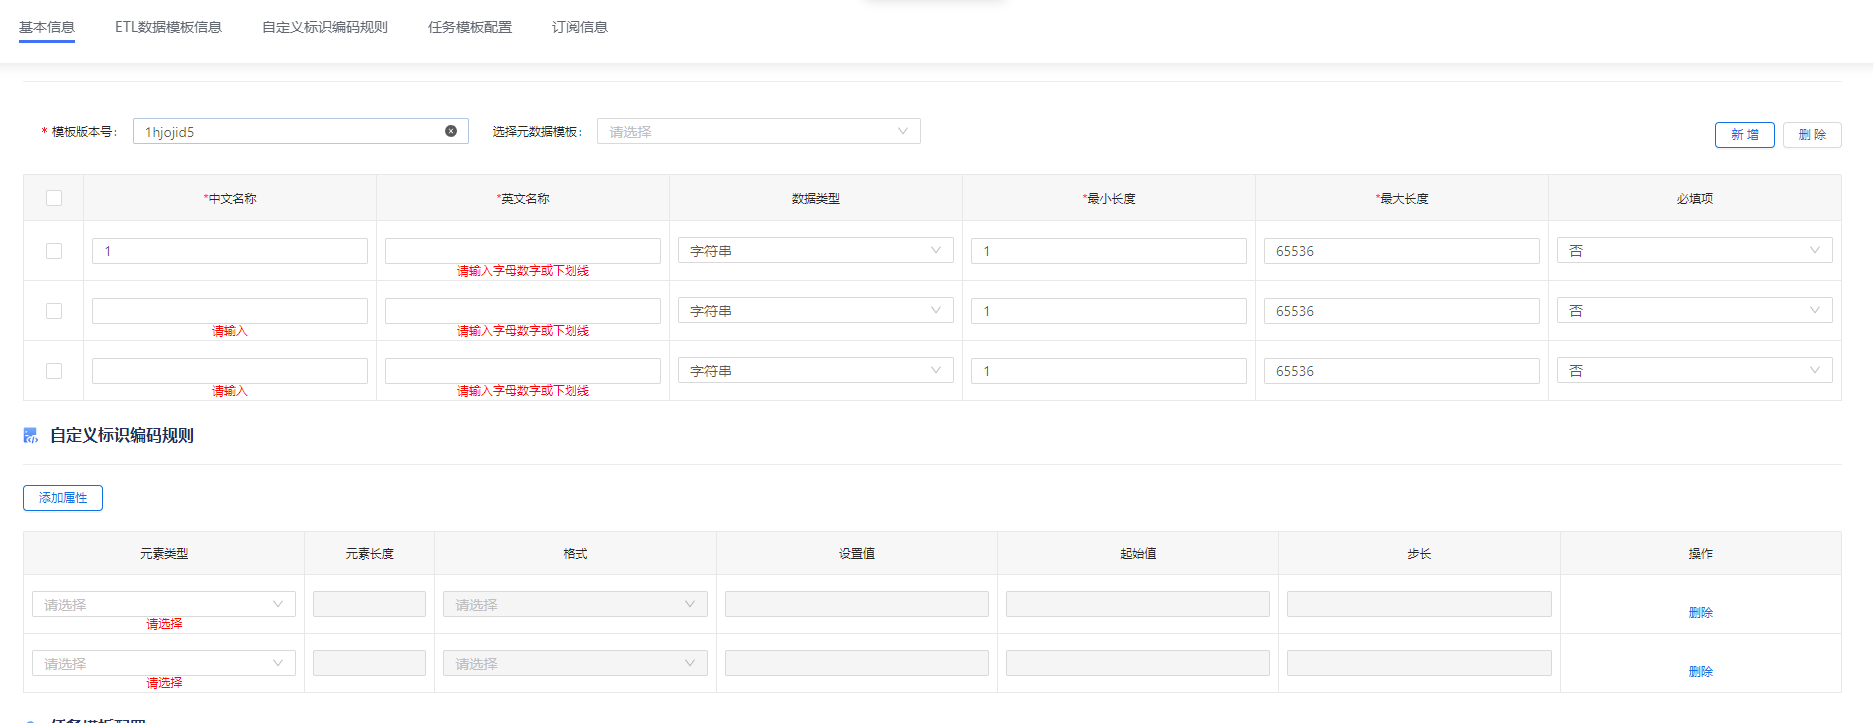Switch to 基本信息 tab
Image resolution: width=1873 pixels, height=723 pixels.
coord(47,27)
